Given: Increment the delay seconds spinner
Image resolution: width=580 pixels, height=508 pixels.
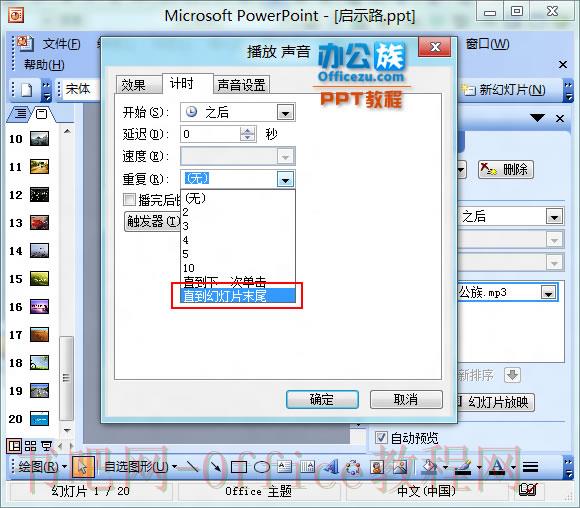Looking at the screenshot, I should (247, 131).
